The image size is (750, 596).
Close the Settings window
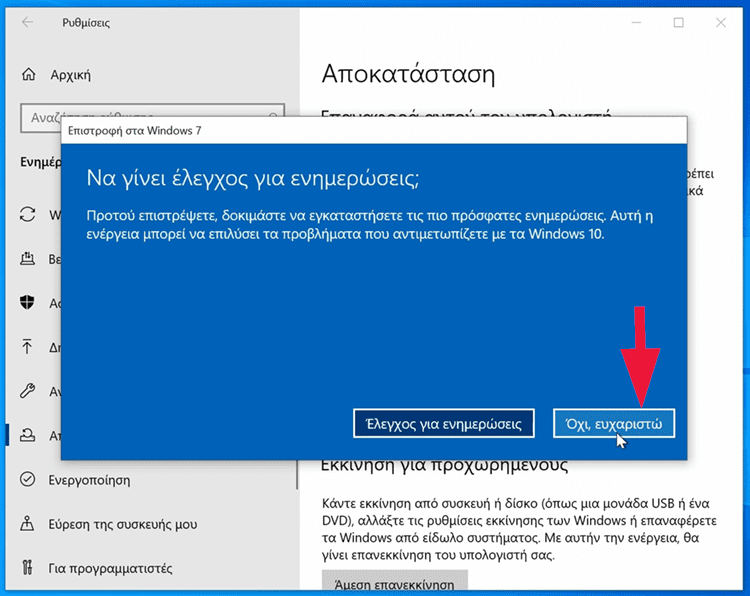(721, 22)
